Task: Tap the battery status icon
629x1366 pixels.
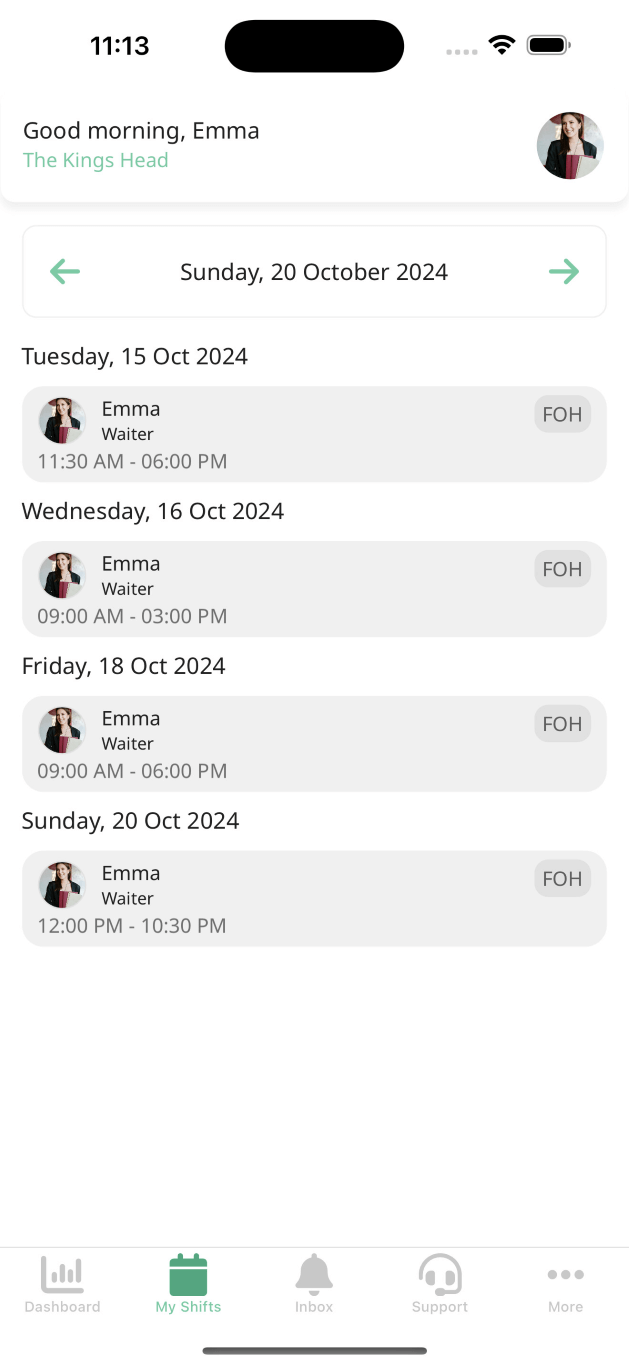Action: click(548, 45)
